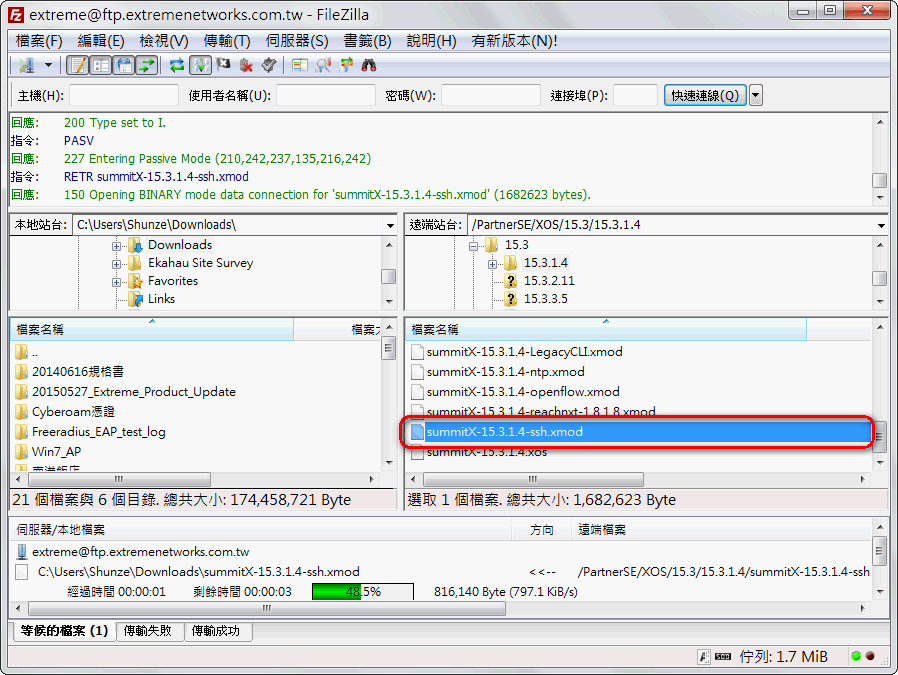Screen dimensions: 898x675
Task: Open the local site path dropdown
Action: point(390,225)
